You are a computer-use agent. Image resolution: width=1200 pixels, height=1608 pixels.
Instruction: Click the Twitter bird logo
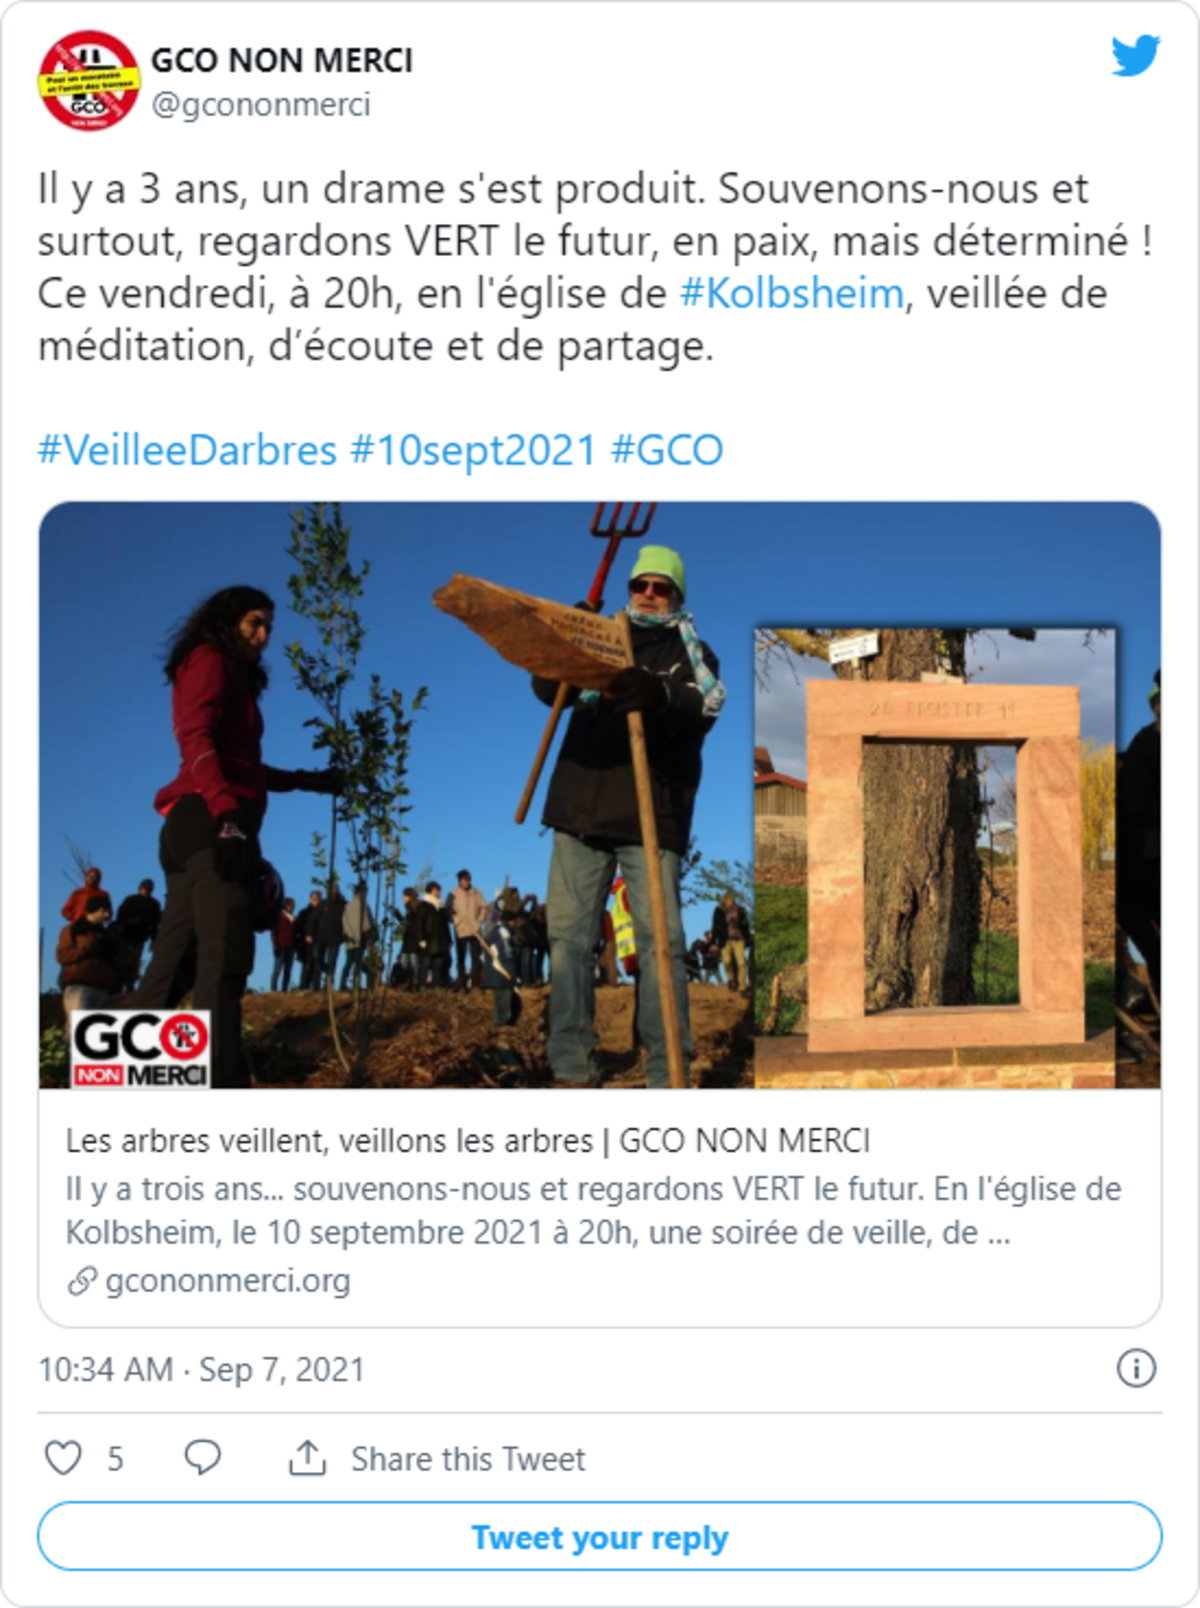pyautogui.click(x=1136, y=56)
